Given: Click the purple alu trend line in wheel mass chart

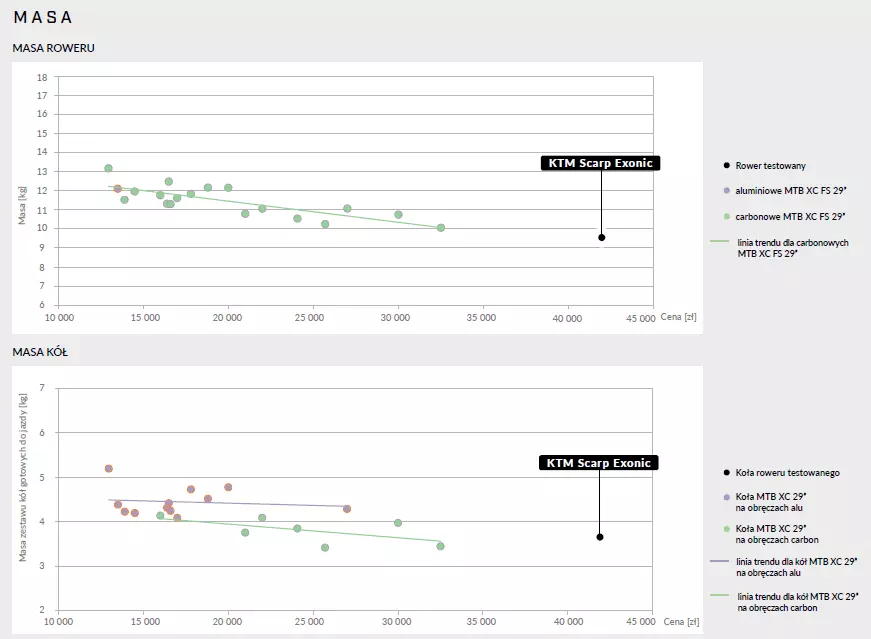Looking at the screenshot, I should click(228, 503).
